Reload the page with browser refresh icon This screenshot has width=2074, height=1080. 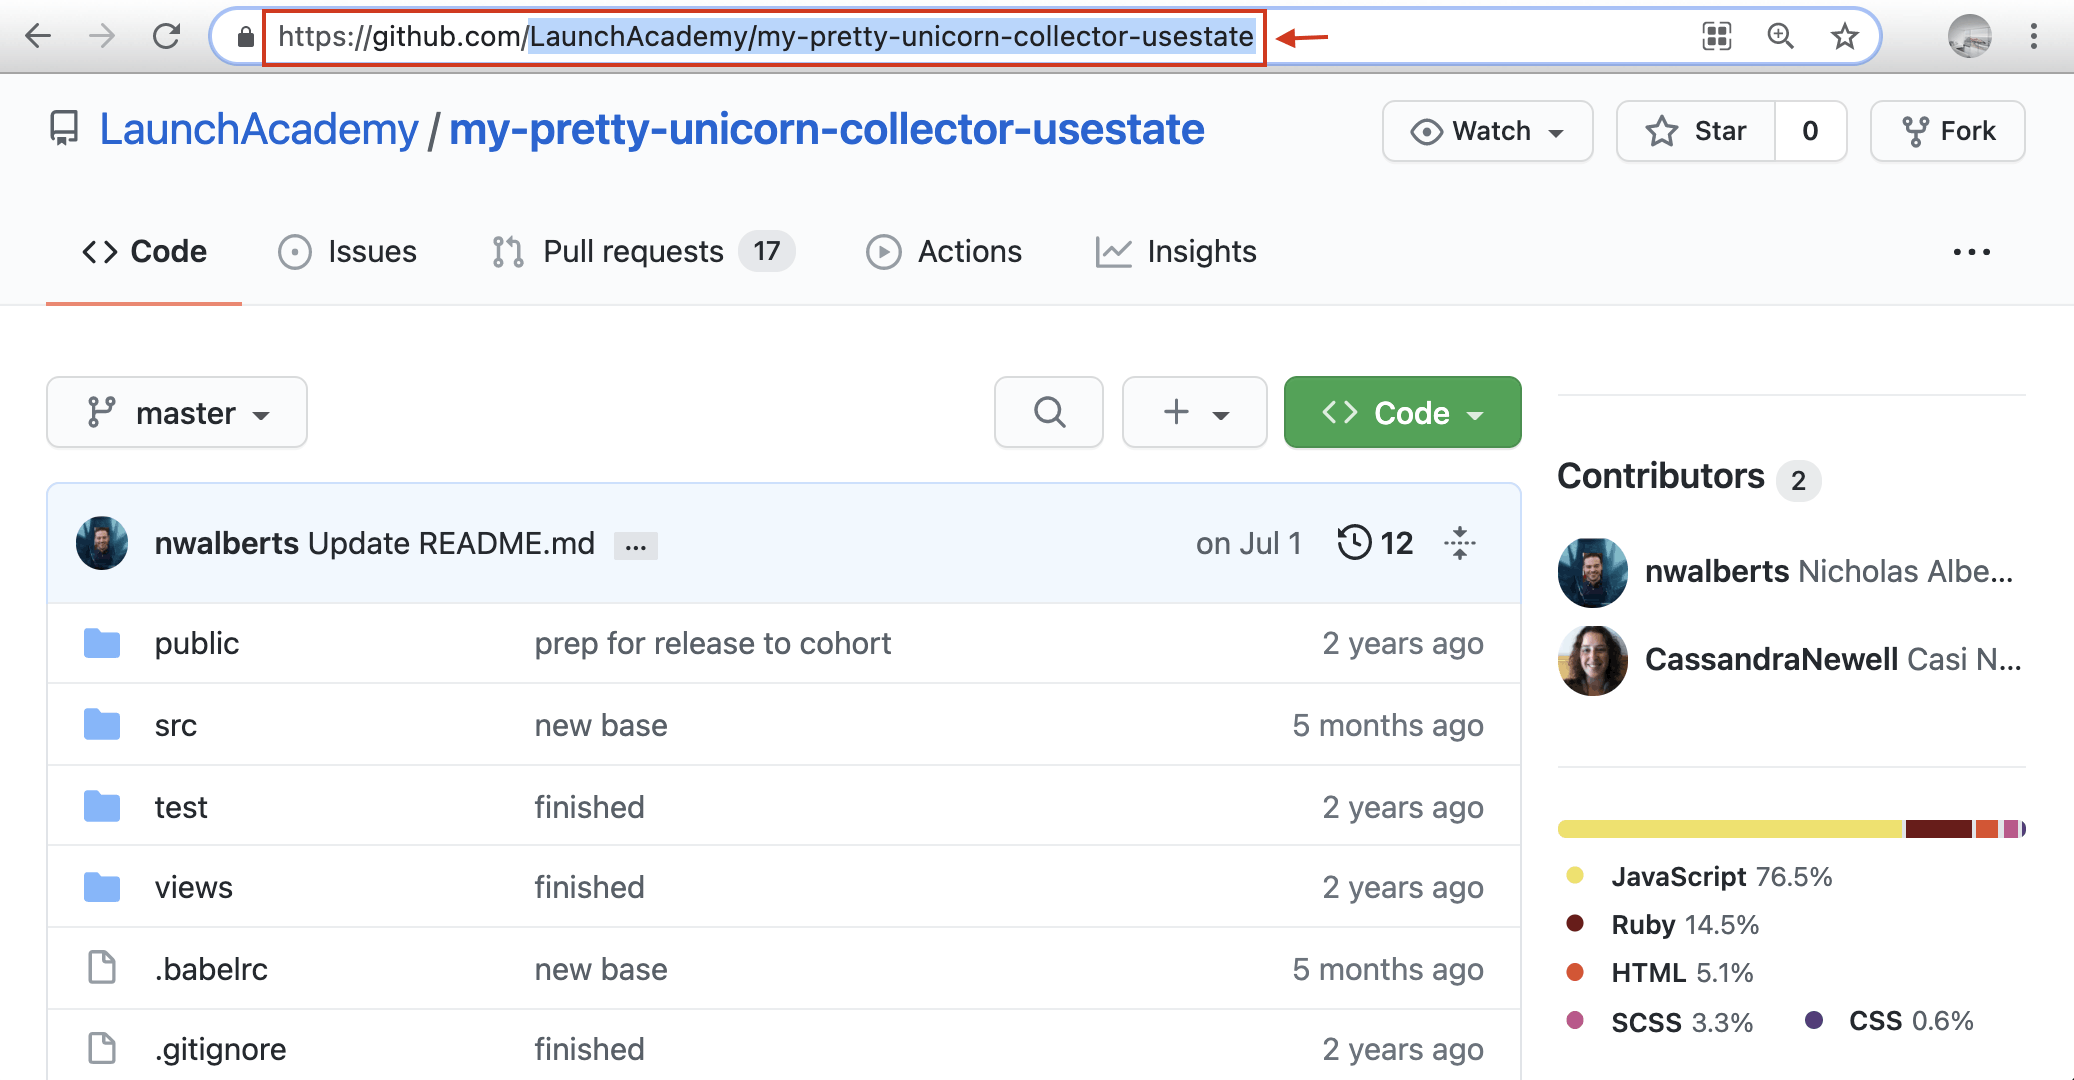(x=167, y=36)
